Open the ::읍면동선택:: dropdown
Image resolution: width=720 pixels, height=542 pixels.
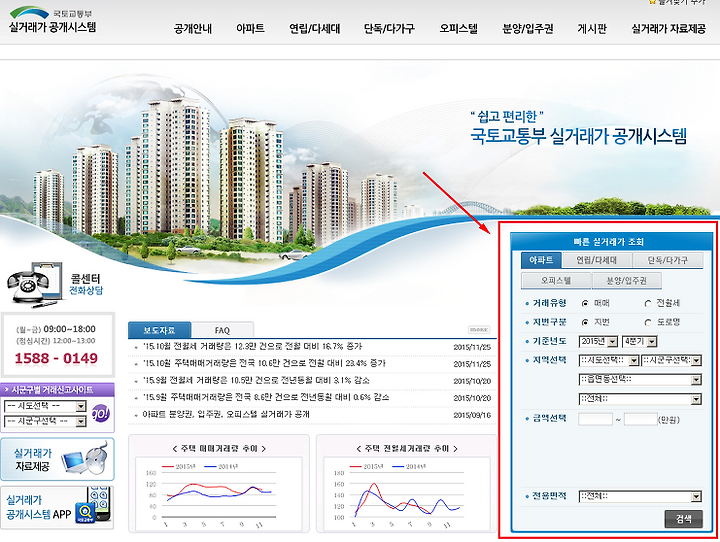[x=640, y=379]
